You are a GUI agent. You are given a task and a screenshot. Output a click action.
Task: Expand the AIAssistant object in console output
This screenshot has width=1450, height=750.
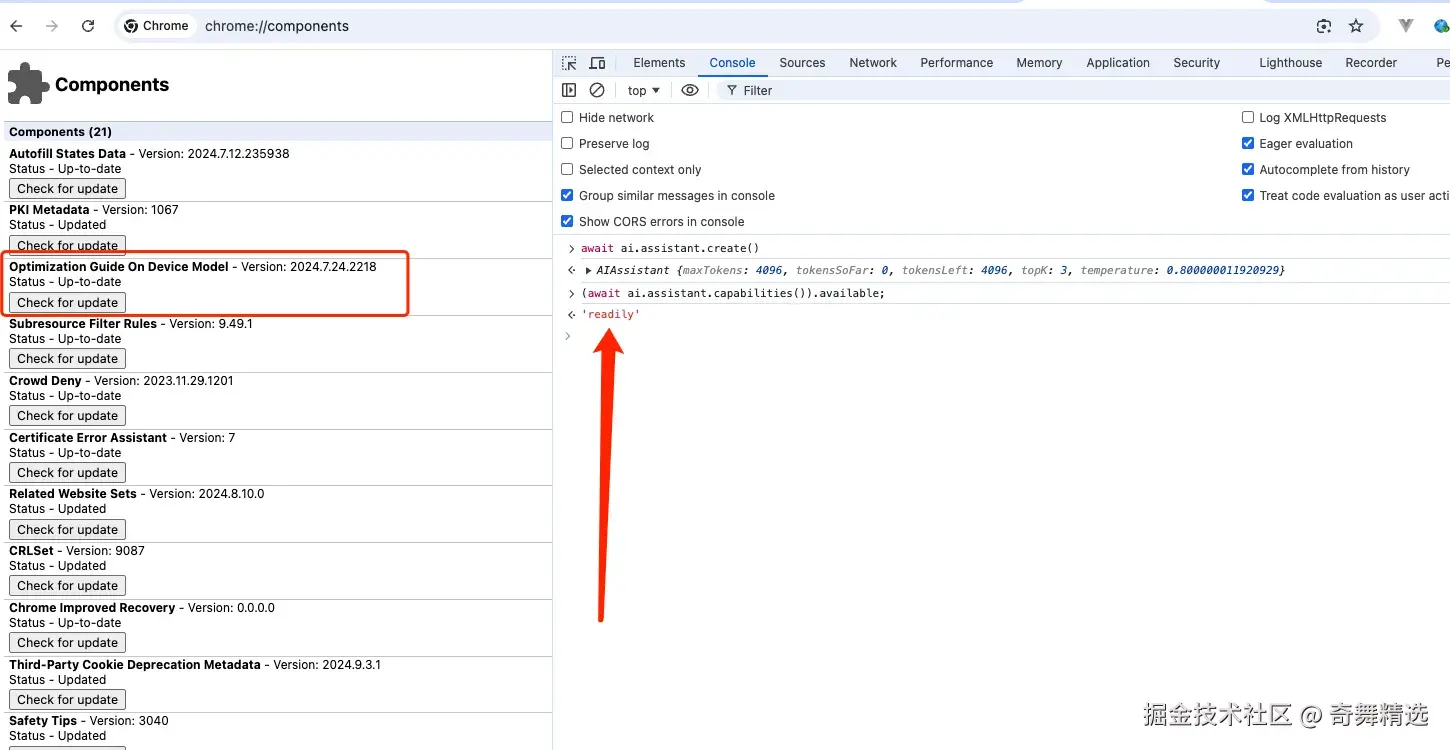pos(588,270)
